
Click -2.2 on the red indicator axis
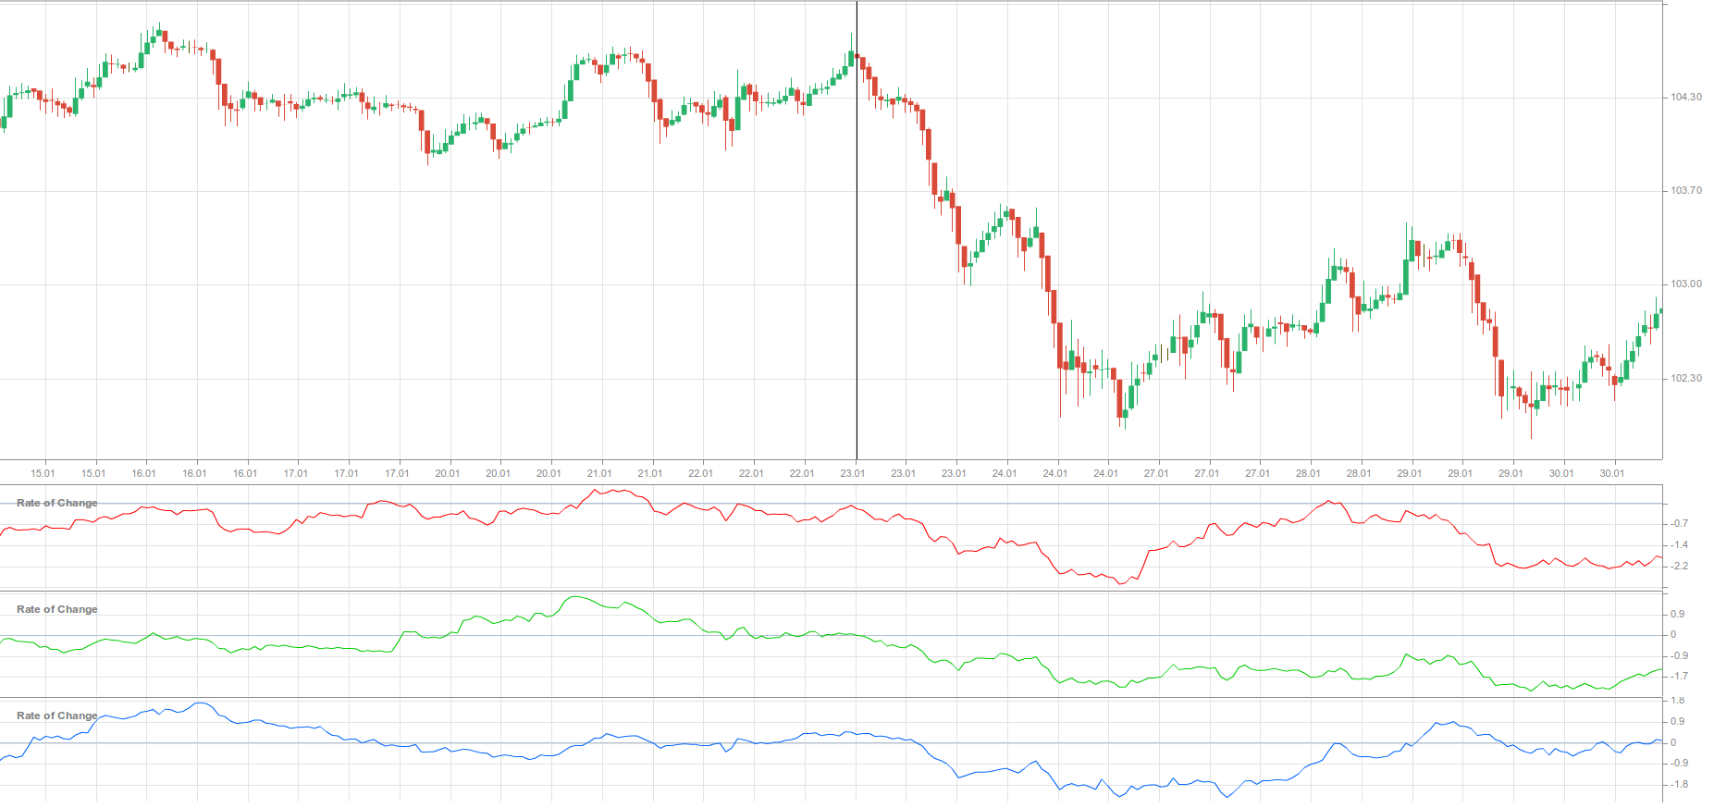1679,566
